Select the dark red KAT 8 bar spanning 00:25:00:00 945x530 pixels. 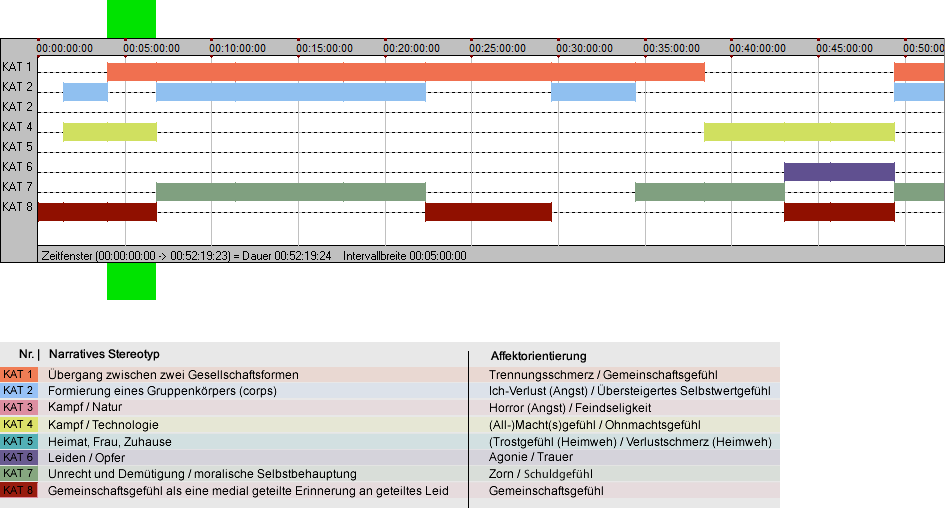point(488,212)
